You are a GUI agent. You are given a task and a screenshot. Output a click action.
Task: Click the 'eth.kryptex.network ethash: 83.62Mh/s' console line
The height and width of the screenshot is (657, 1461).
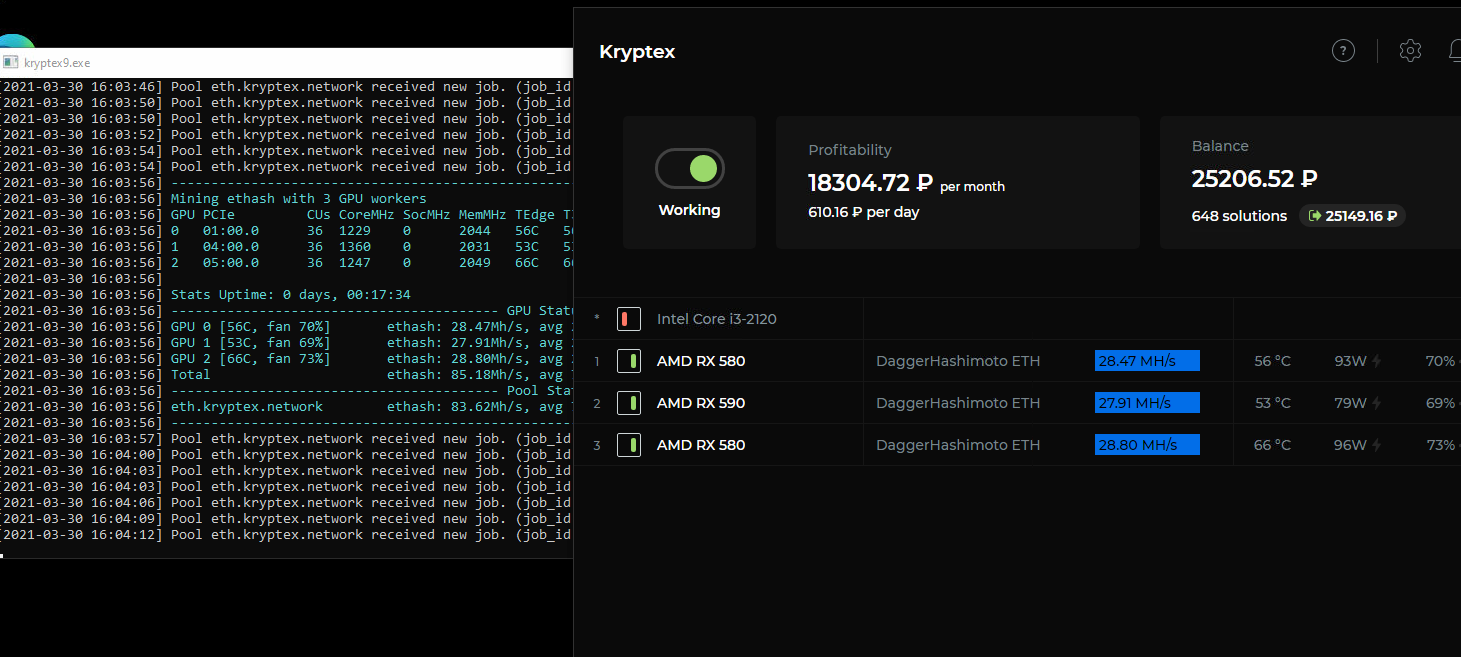[286, 407]
